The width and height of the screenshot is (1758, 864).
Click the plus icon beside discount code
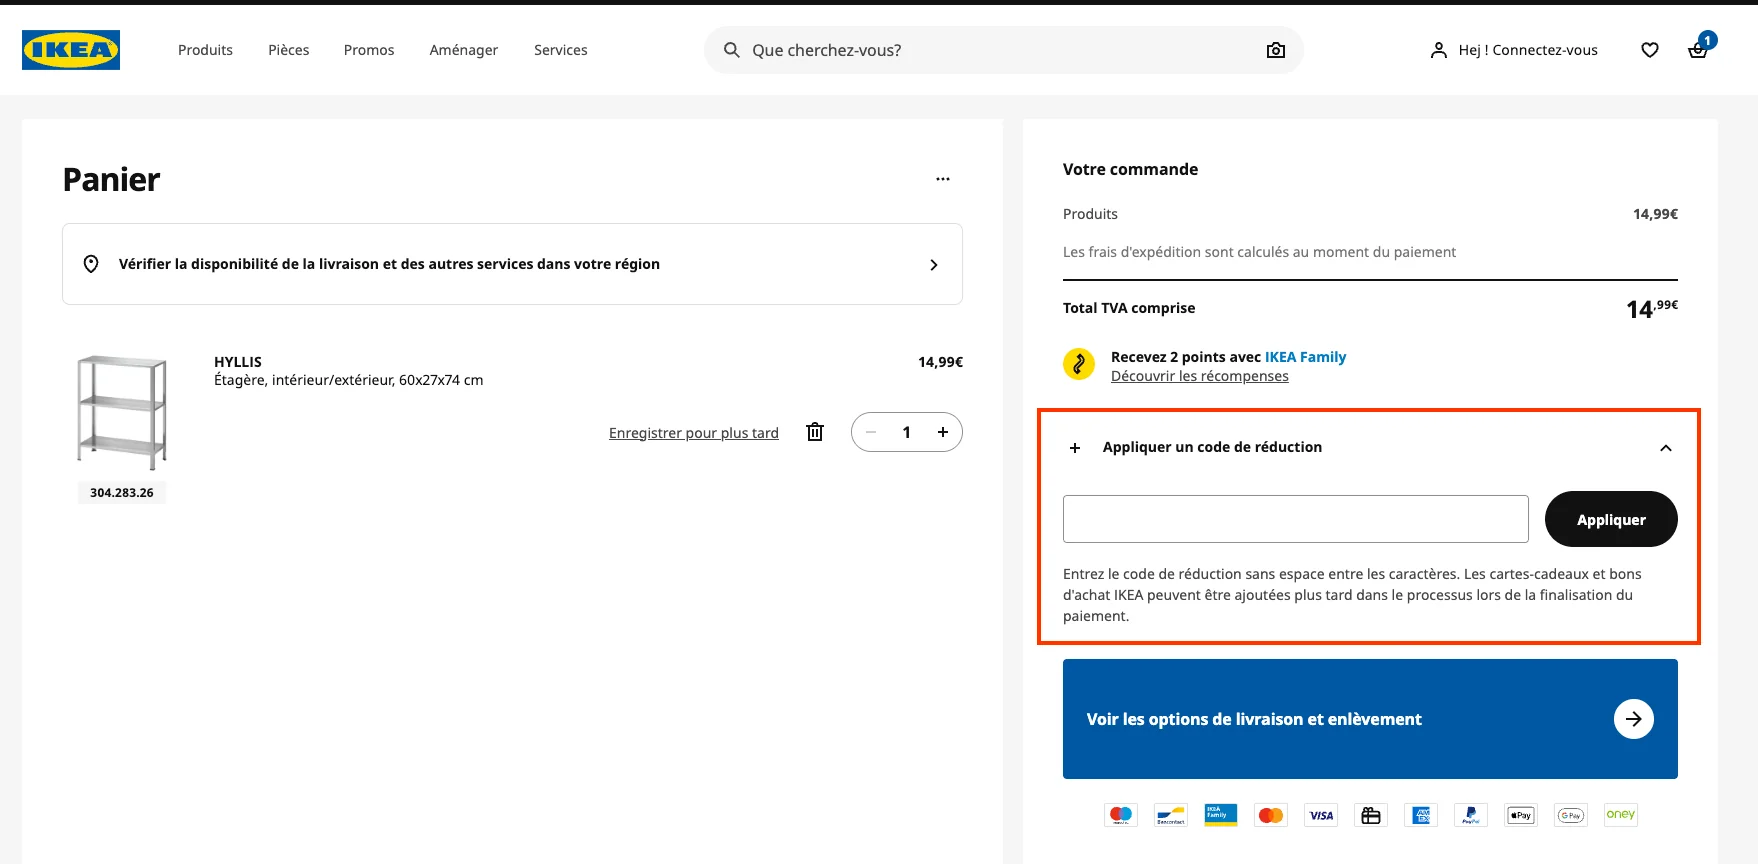tap(1075, 448)
